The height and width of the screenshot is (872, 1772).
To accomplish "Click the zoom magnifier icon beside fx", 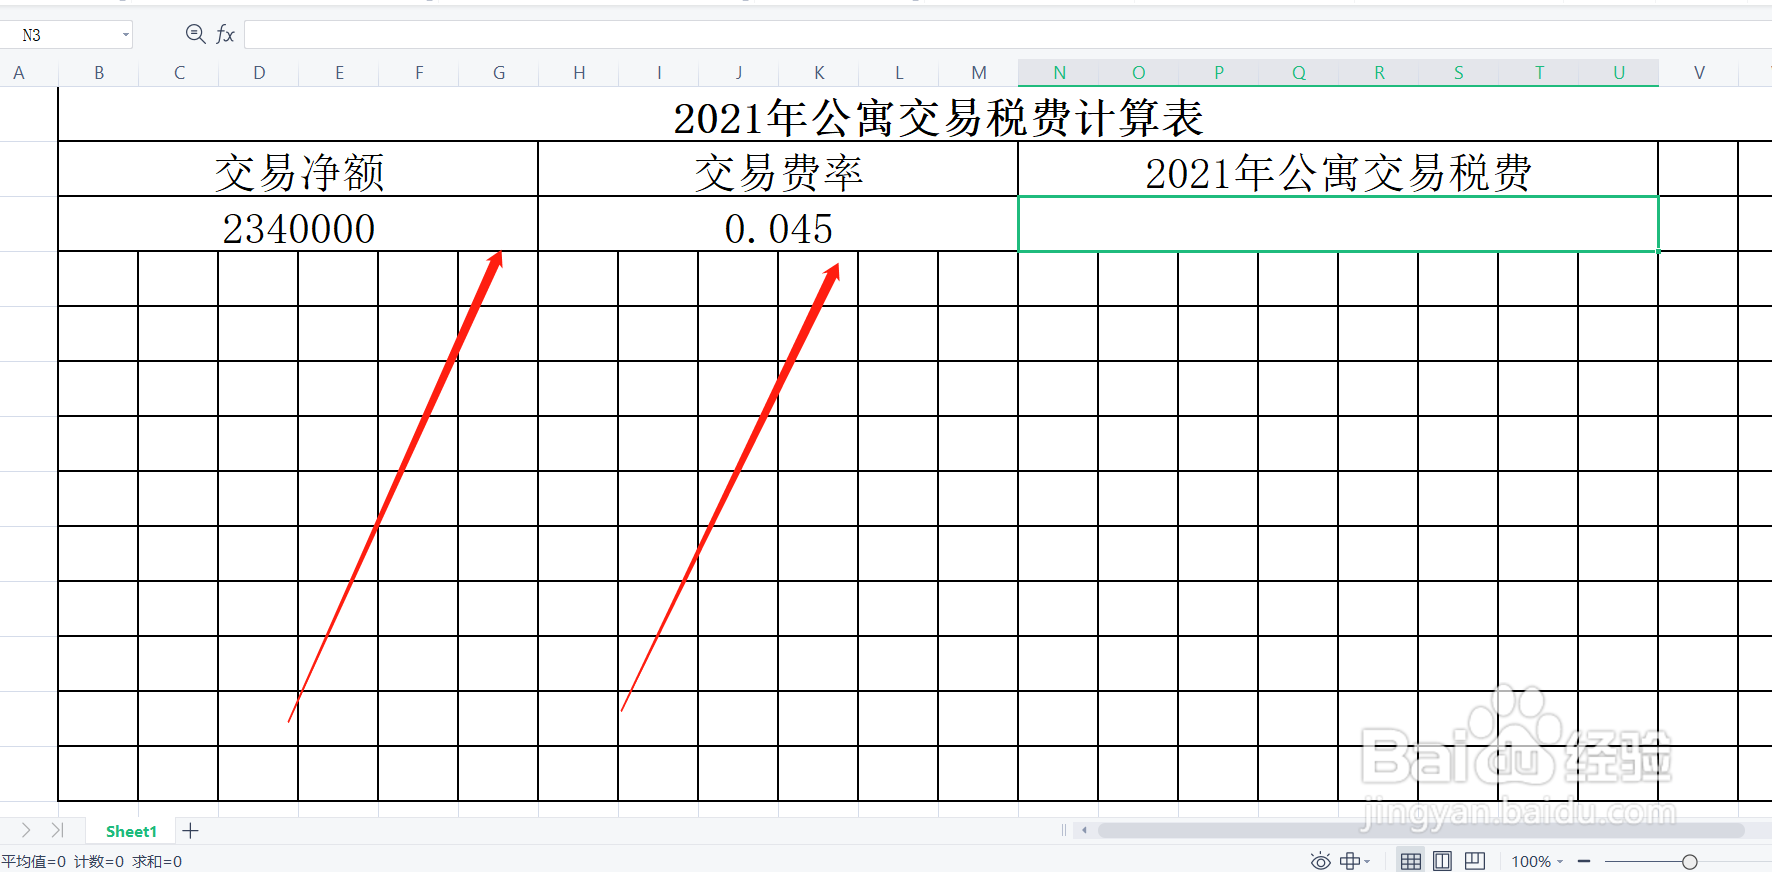I will [196, 34].
